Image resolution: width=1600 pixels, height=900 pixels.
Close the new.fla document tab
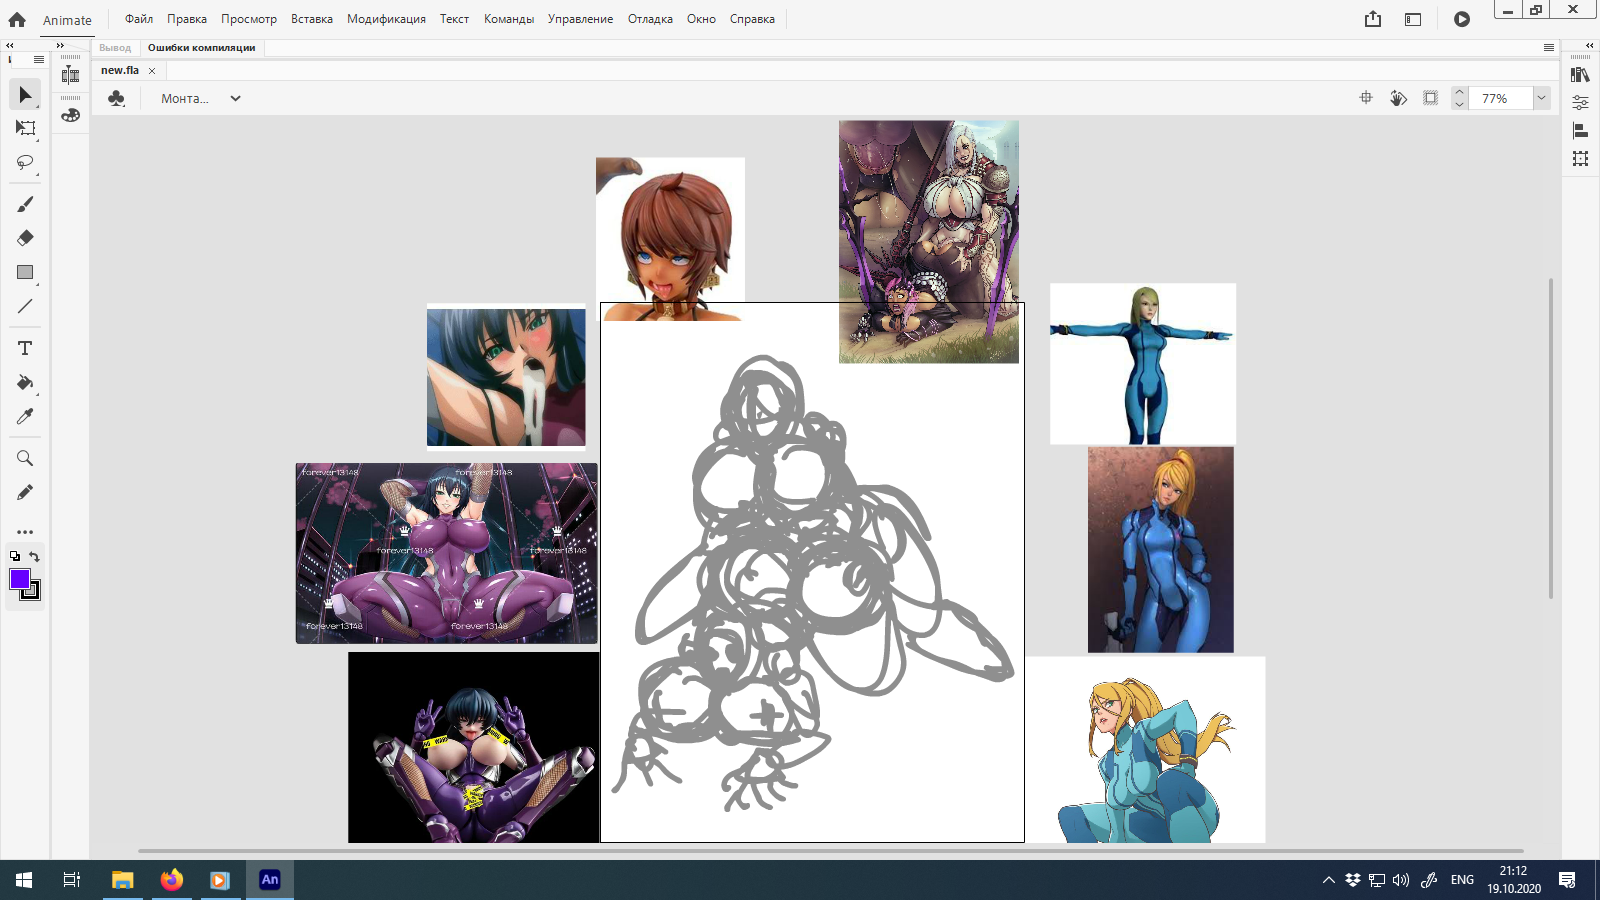coord(152,71)
